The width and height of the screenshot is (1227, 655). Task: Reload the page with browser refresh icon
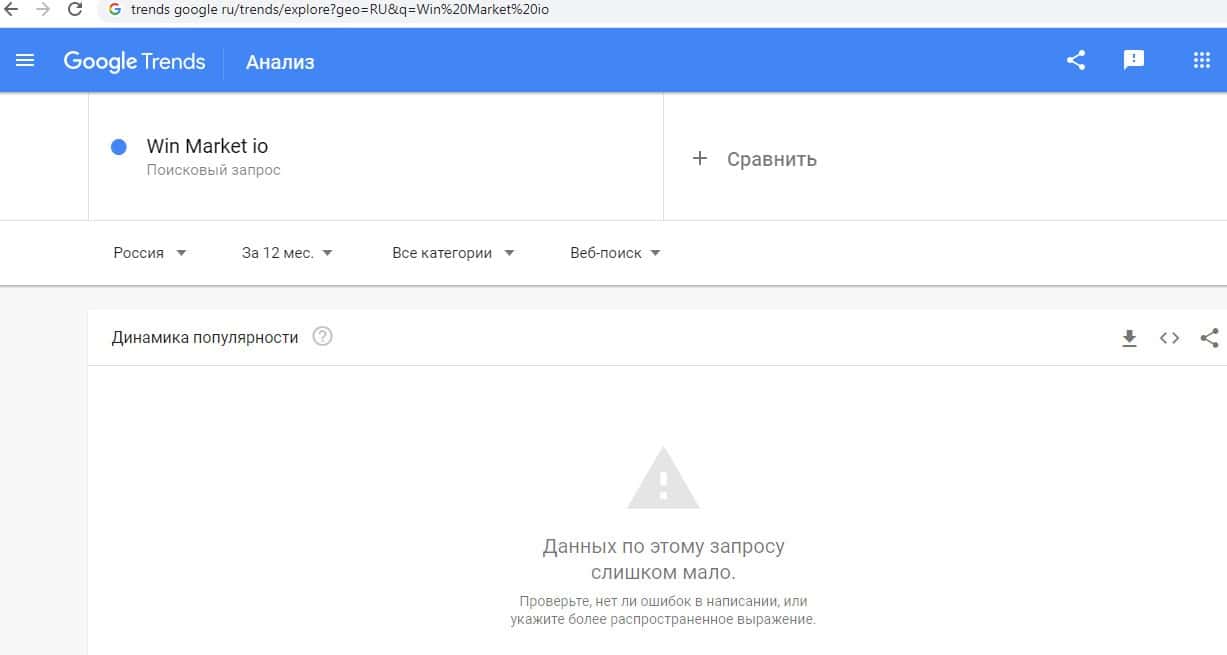tap(75, 10)
